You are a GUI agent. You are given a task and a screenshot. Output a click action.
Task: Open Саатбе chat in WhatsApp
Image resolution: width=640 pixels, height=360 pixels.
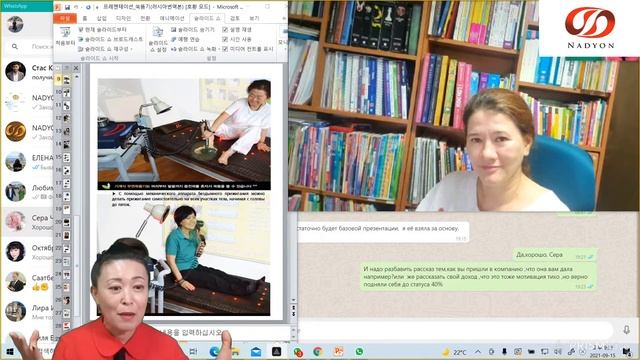27,282
